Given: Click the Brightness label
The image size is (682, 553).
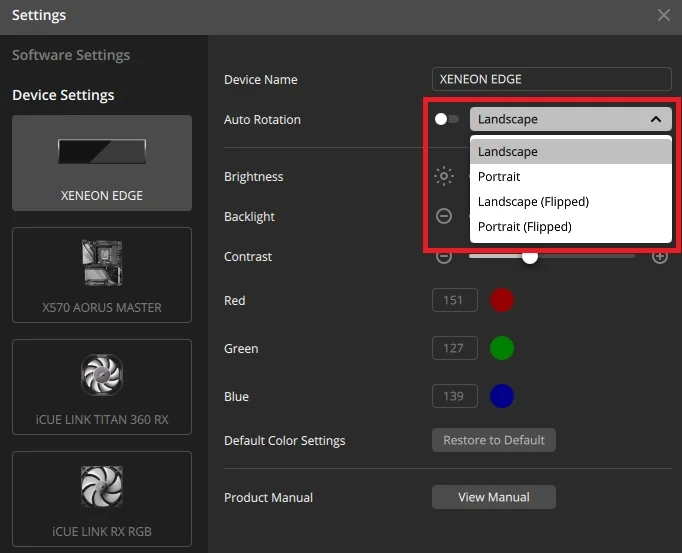Looking at the screenshot, I should [x=254, y=177].
